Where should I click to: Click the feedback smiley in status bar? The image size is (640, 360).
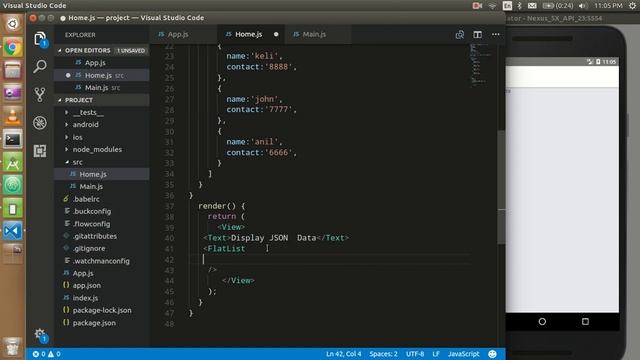tap(492, 354)
